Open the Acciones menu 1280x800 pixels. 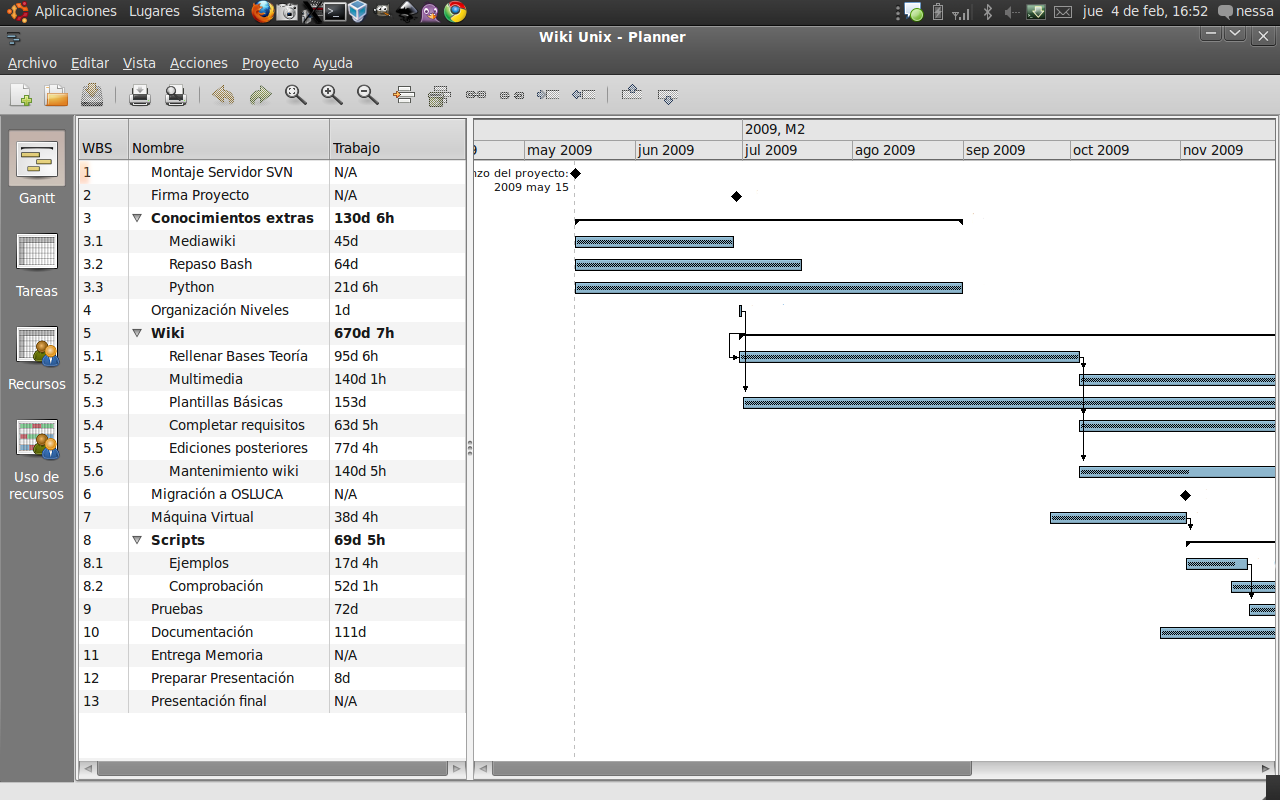pyautogui.click(x=198, y=62)
